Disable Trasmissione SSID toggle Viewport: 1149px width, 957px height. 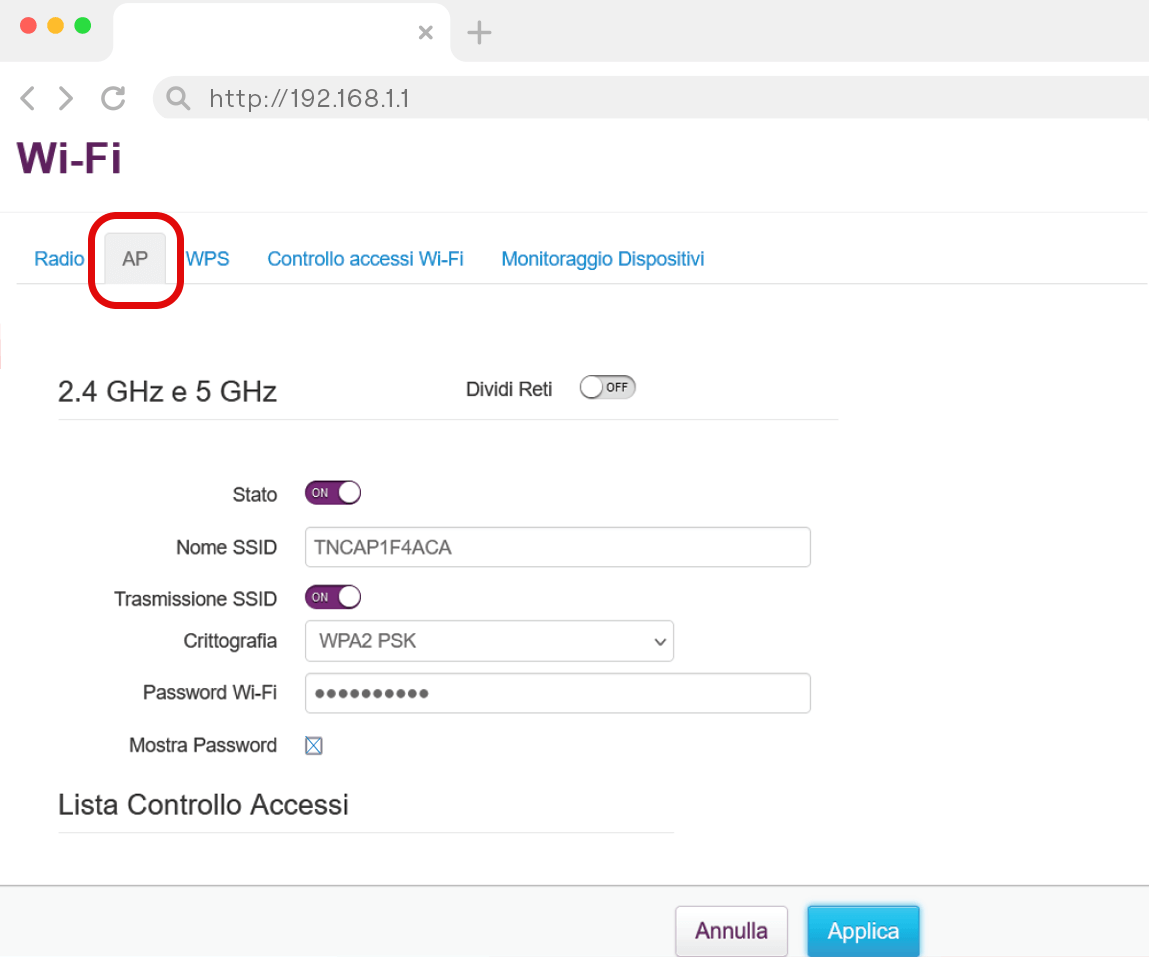332,598
